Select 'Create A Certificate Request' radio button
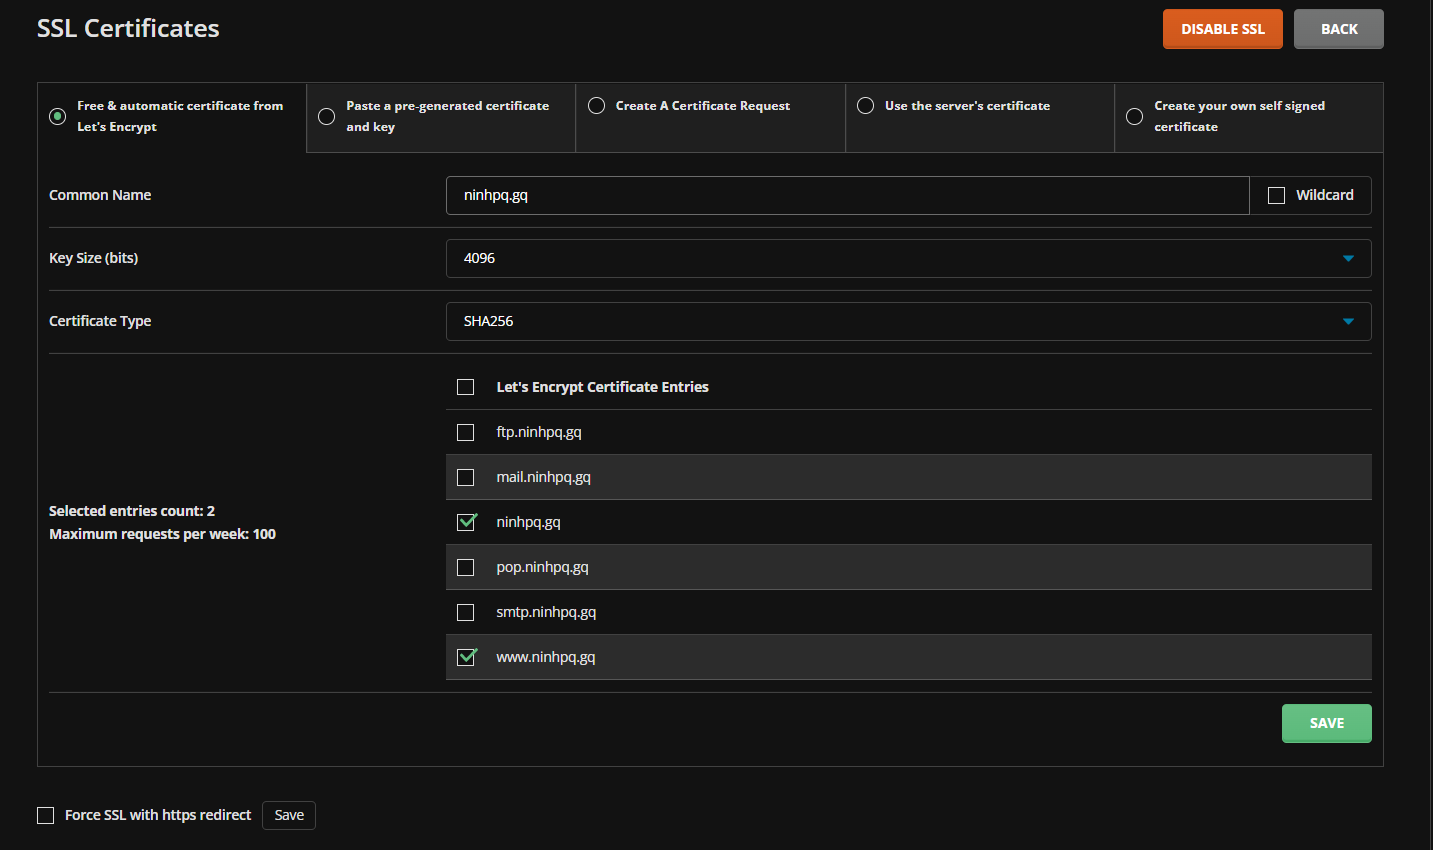The image size is (1433, 850). (596, 106)
